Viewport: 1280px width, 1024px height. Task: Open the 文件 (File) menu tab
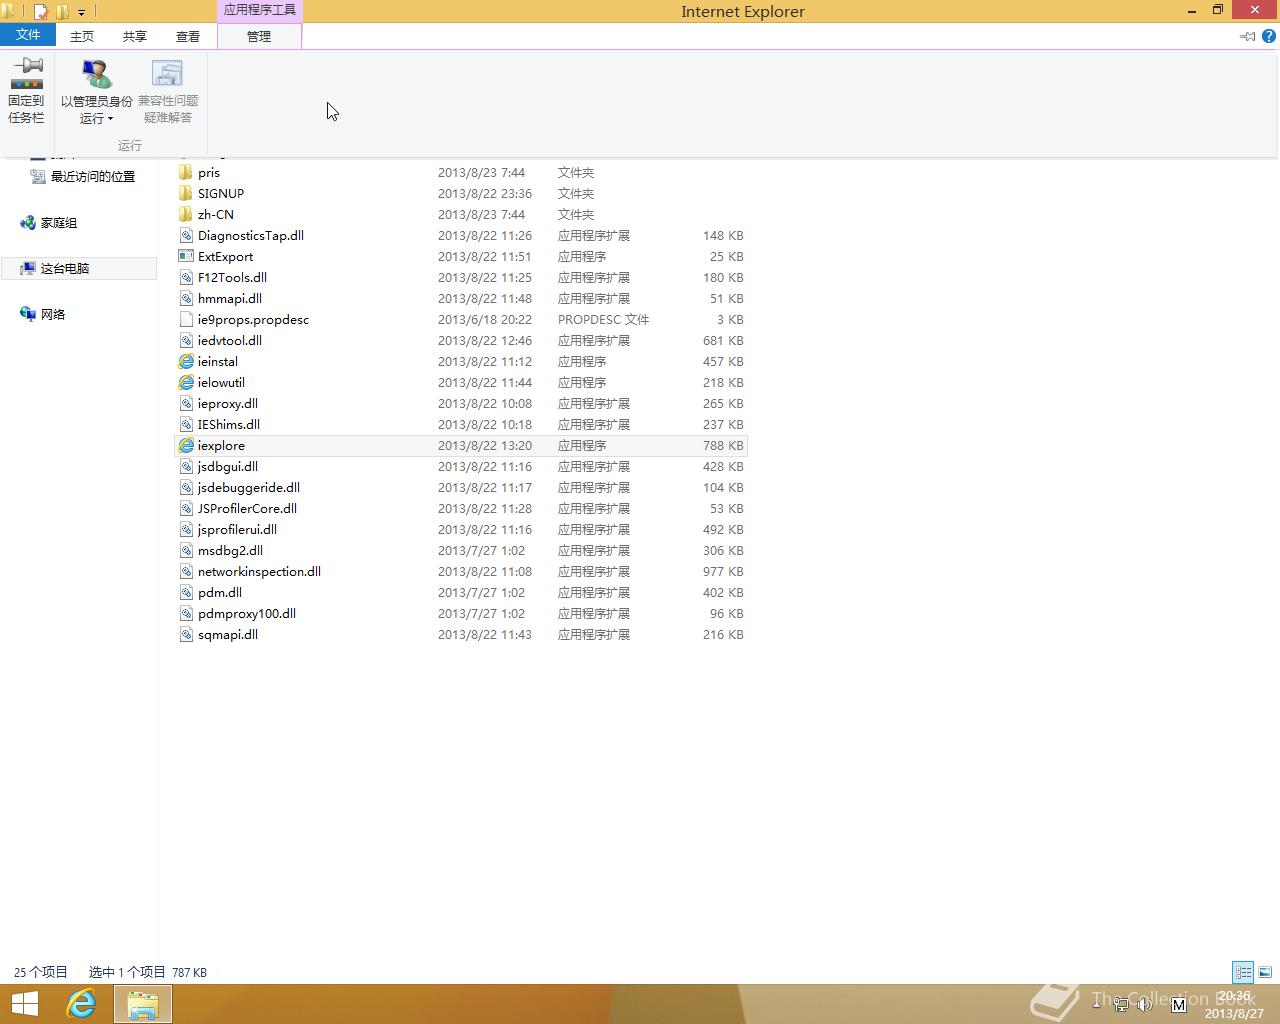[28, 35]
